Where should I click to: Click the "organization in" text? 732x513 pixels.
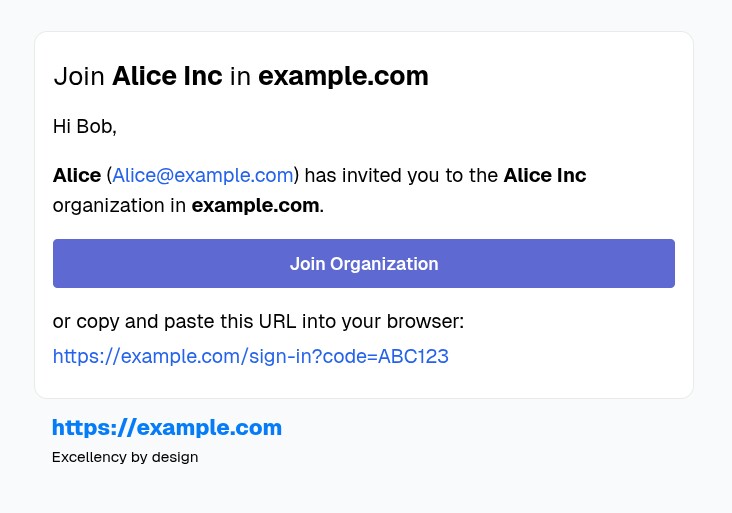tap(119, 207)
